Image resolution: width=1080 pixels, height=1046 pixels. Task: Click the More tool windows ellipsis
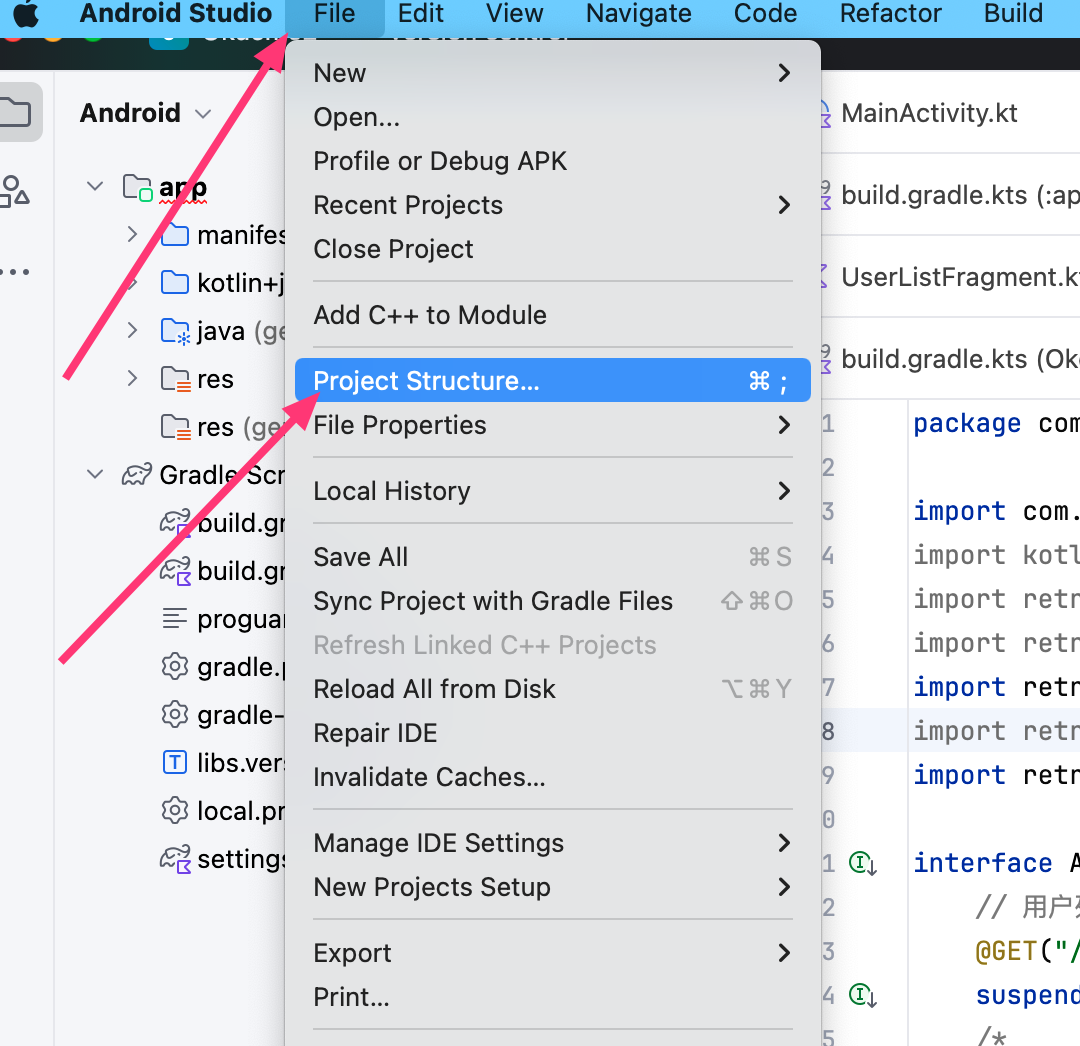tap(14, 271)
